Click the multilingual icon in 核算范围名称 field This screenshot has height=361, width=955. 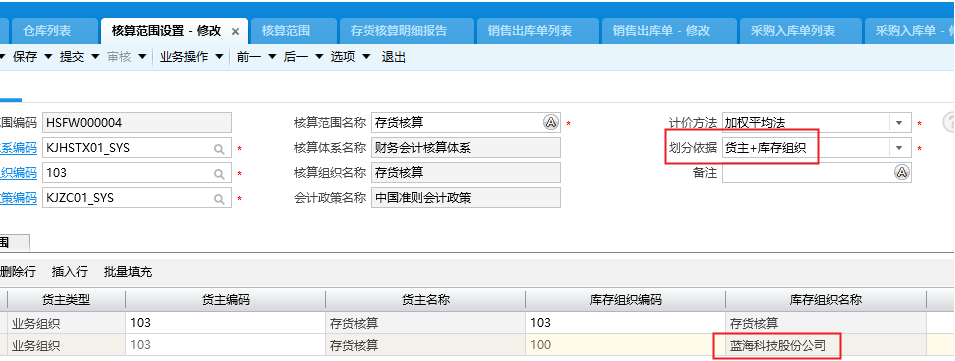pyautogui.click(x=551, y=122)
